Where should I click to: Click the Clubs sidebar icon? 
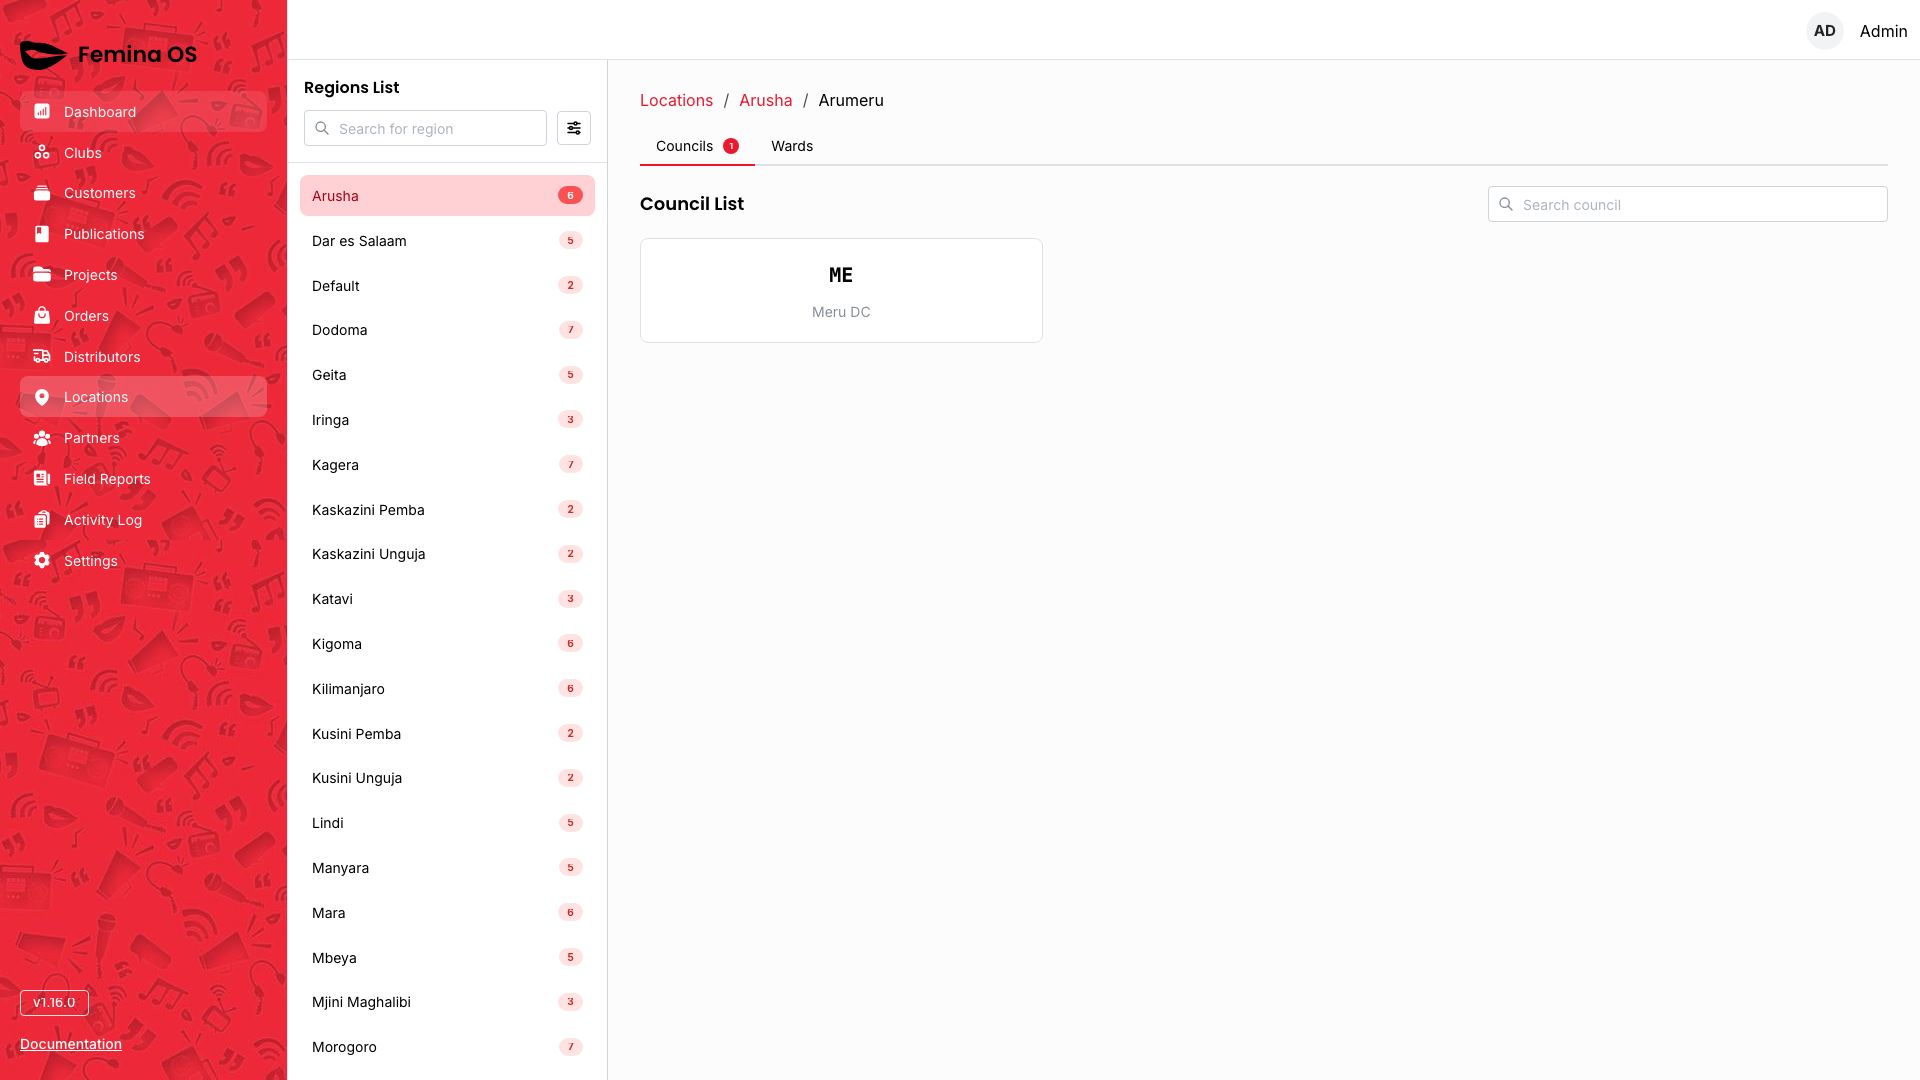(x=42, y=152)
